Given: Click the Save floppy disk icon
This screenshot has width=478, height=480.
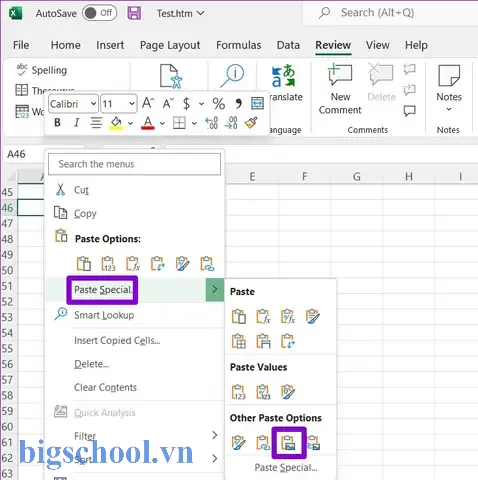Looking at the screenshot, I should coord(134,13).
